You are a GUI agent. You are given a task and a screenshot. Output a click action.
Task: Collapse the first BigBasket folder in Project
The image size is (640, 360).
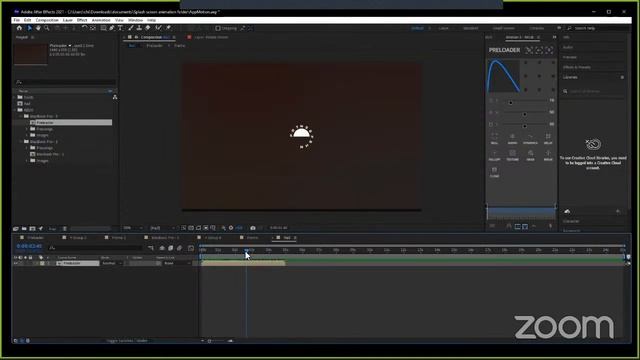coord(21,116)
